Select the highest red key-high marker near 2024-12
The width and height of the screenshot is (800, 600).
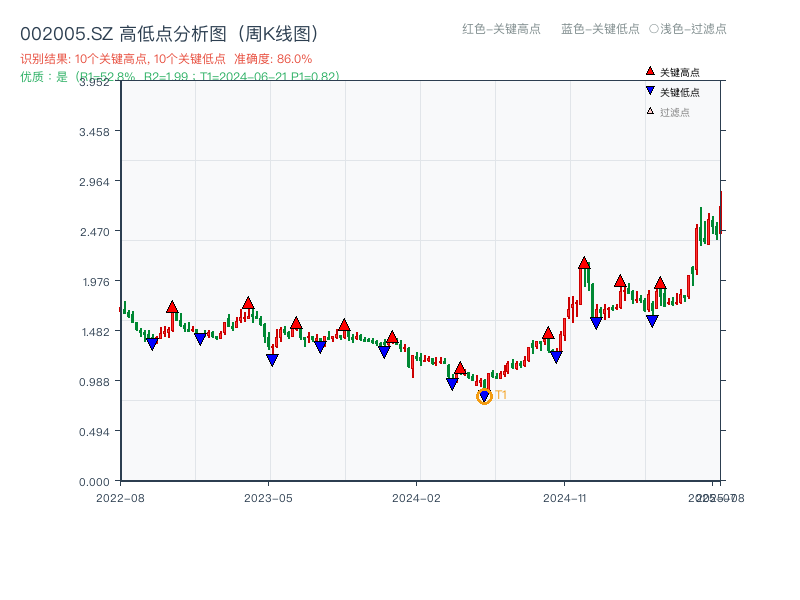point(584,263)
